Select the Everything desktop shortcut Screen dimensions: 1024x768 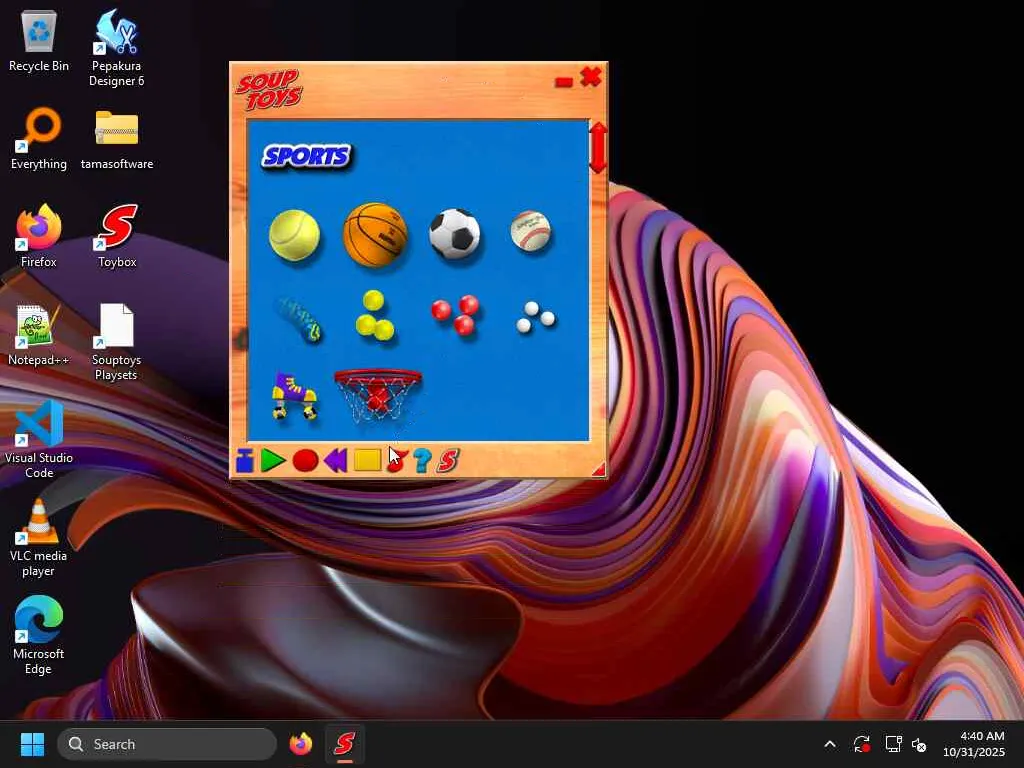tap(39, 138)
